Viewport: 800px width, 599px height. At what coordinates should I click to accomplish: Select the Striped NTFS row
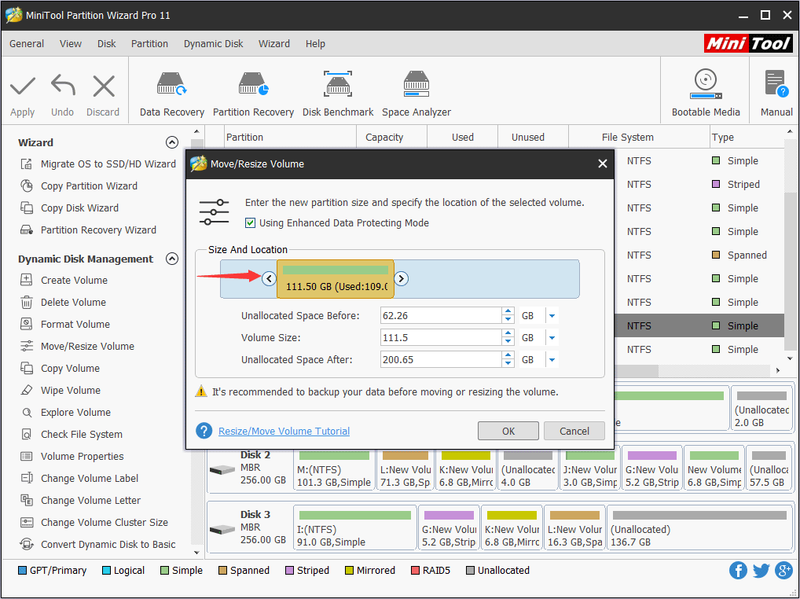699,184
